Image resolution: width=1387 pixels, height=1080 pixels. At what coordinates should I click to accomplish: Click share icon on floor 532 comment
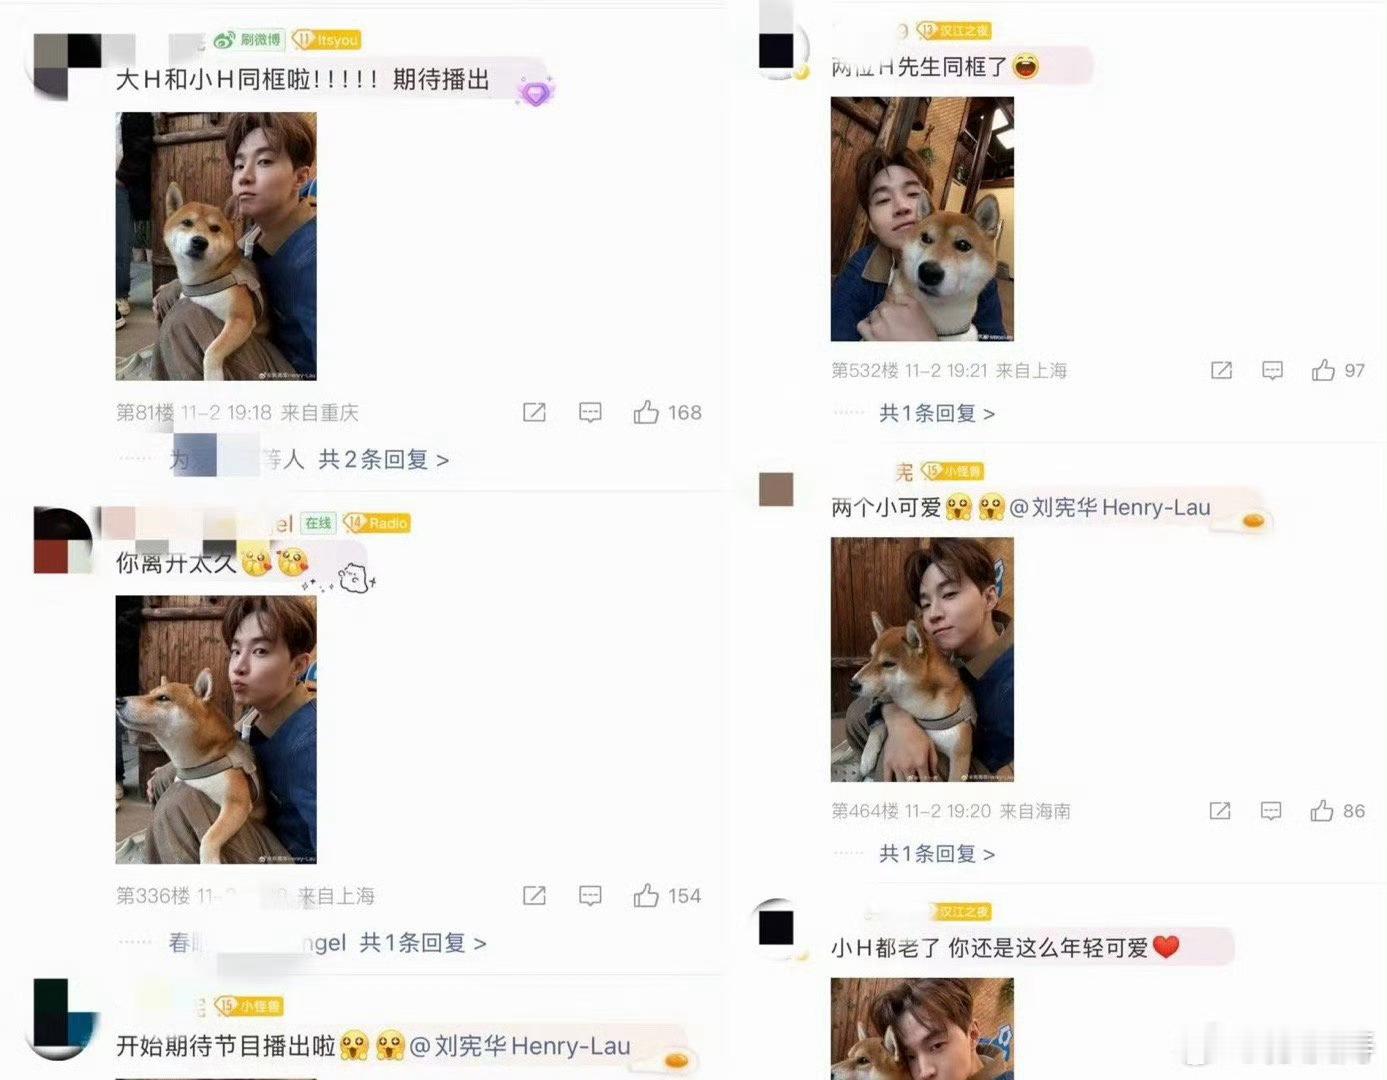1221,371
